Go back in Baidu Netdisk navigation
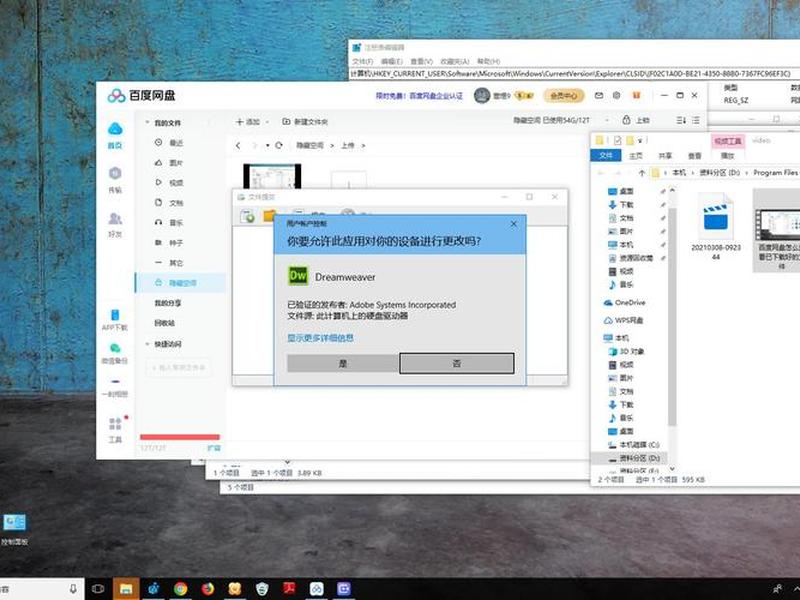800x600 pixels. pyautogui.click(x=238, y=145)
